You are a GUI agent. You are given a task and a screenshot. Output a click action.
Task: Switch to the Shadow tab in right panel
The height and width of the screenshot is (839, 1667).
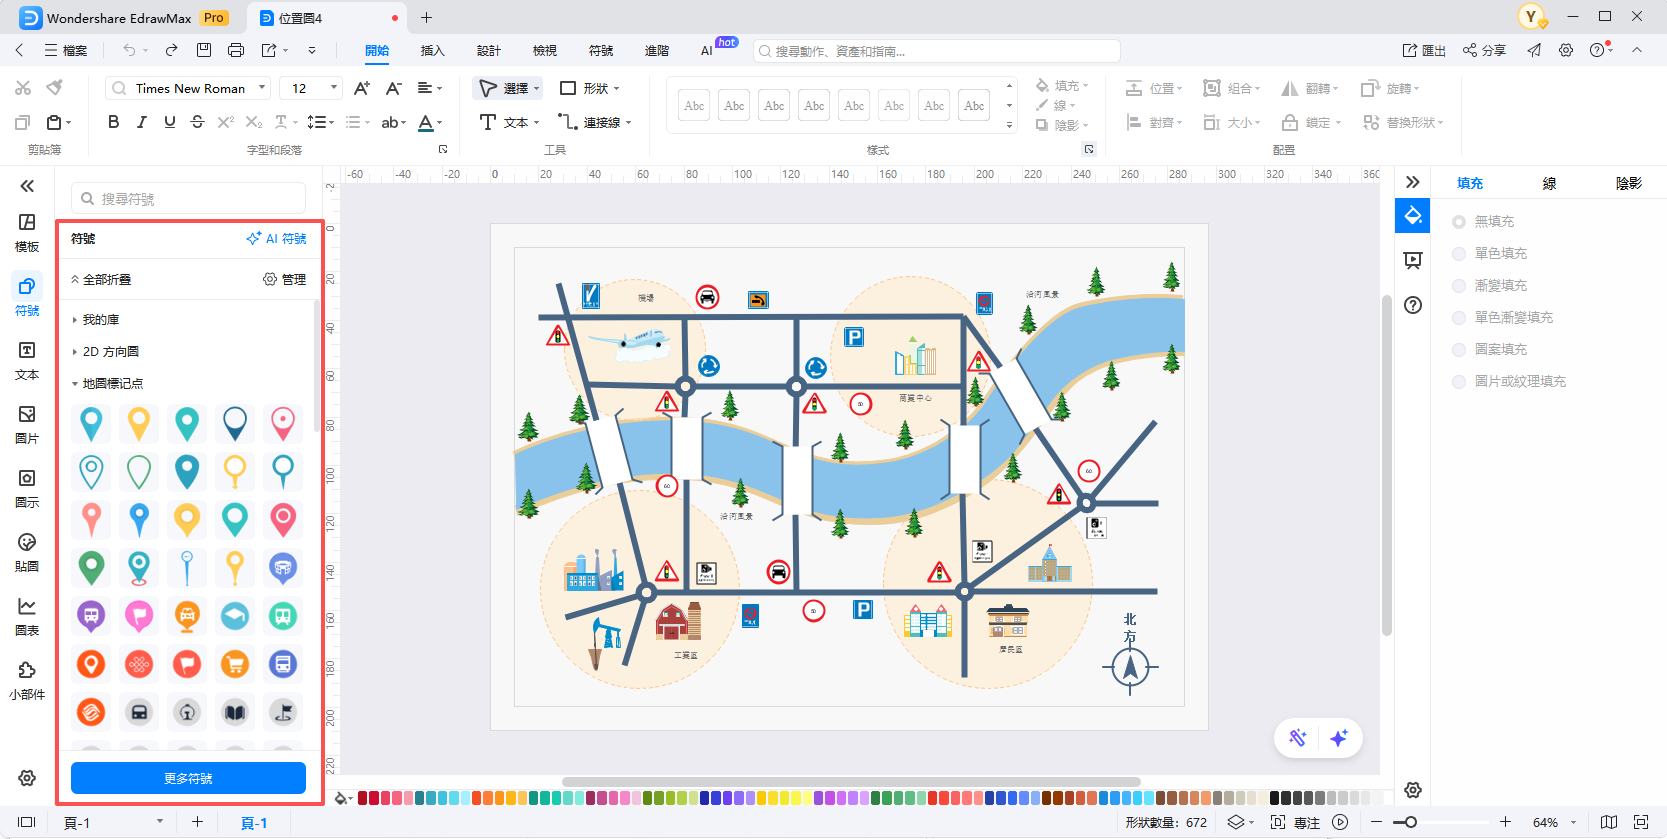1628,183
